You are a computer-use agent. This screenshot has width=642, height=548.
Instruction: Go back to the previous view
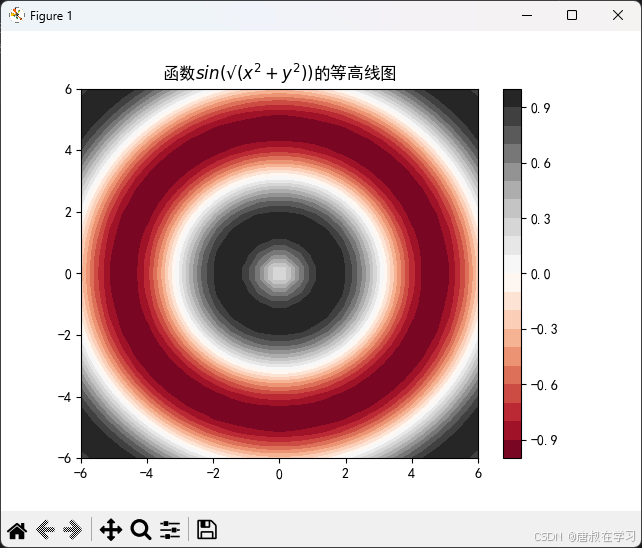pos(45,530)
